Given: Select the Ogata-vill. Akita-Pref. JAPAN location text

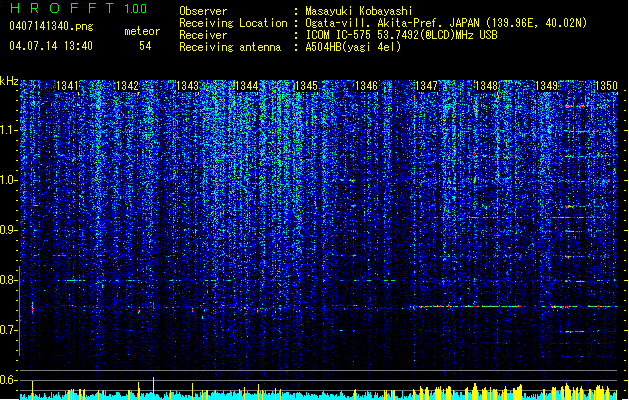Looking at the screenshot, I should click(446, 23).
